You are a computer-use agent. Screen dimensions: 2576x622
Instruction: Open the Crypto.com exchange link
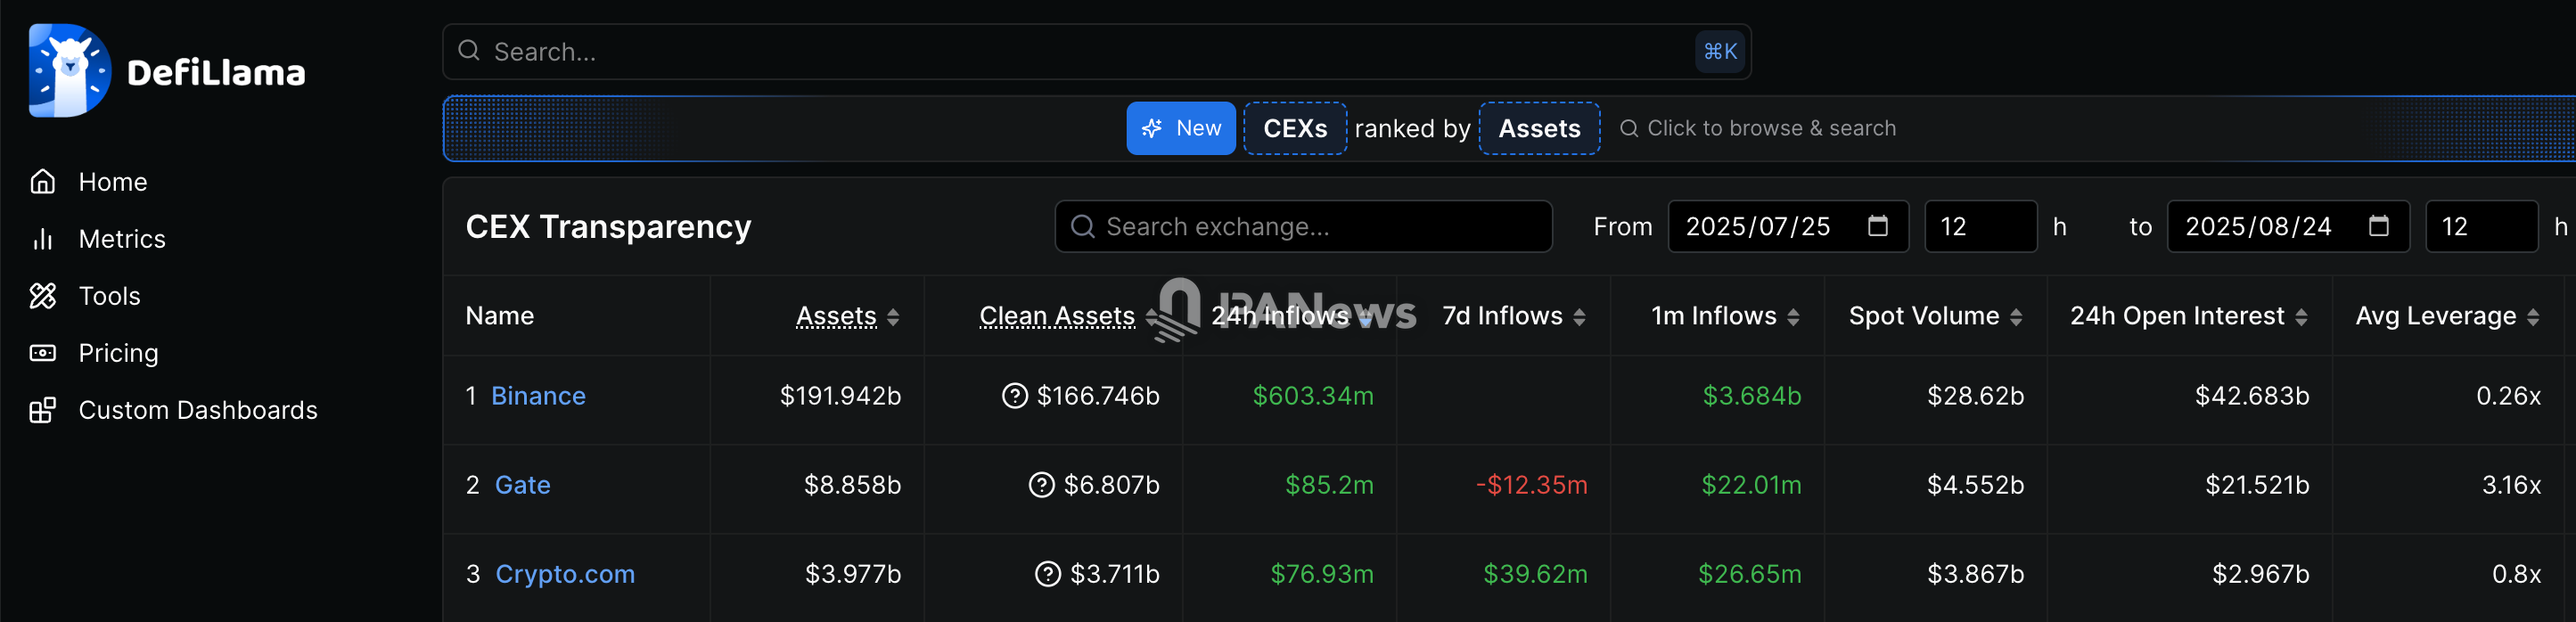(565, 574)
